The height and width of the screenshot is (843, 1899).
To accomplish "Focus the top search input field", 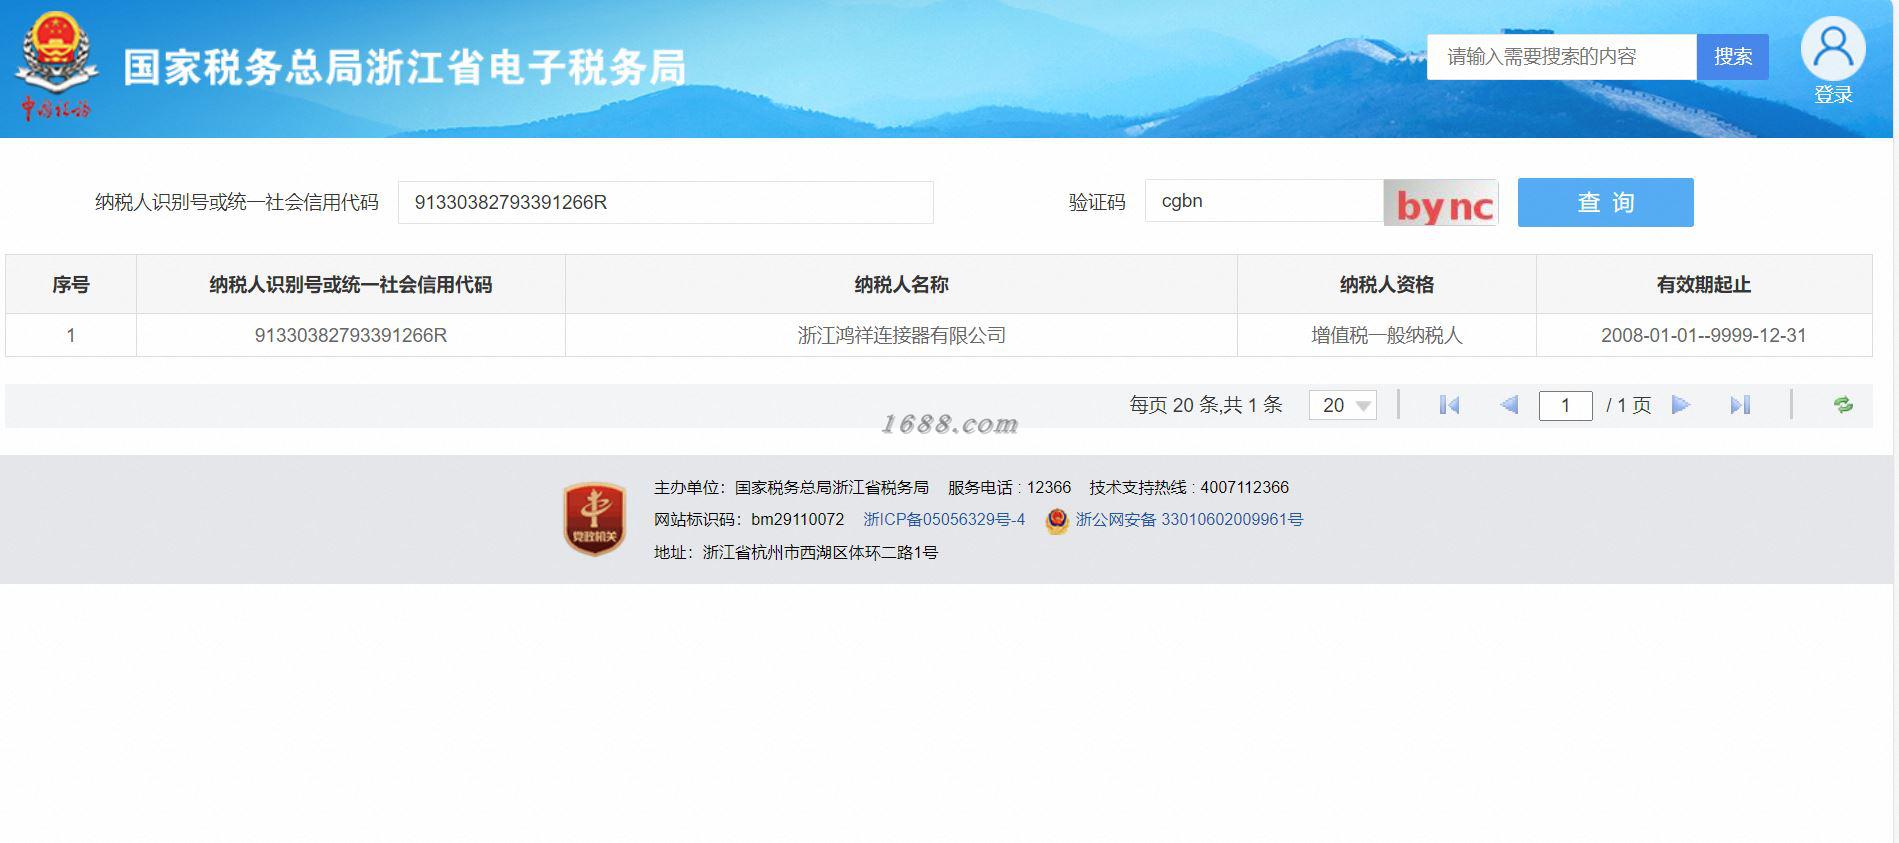I will [1562, 57].
